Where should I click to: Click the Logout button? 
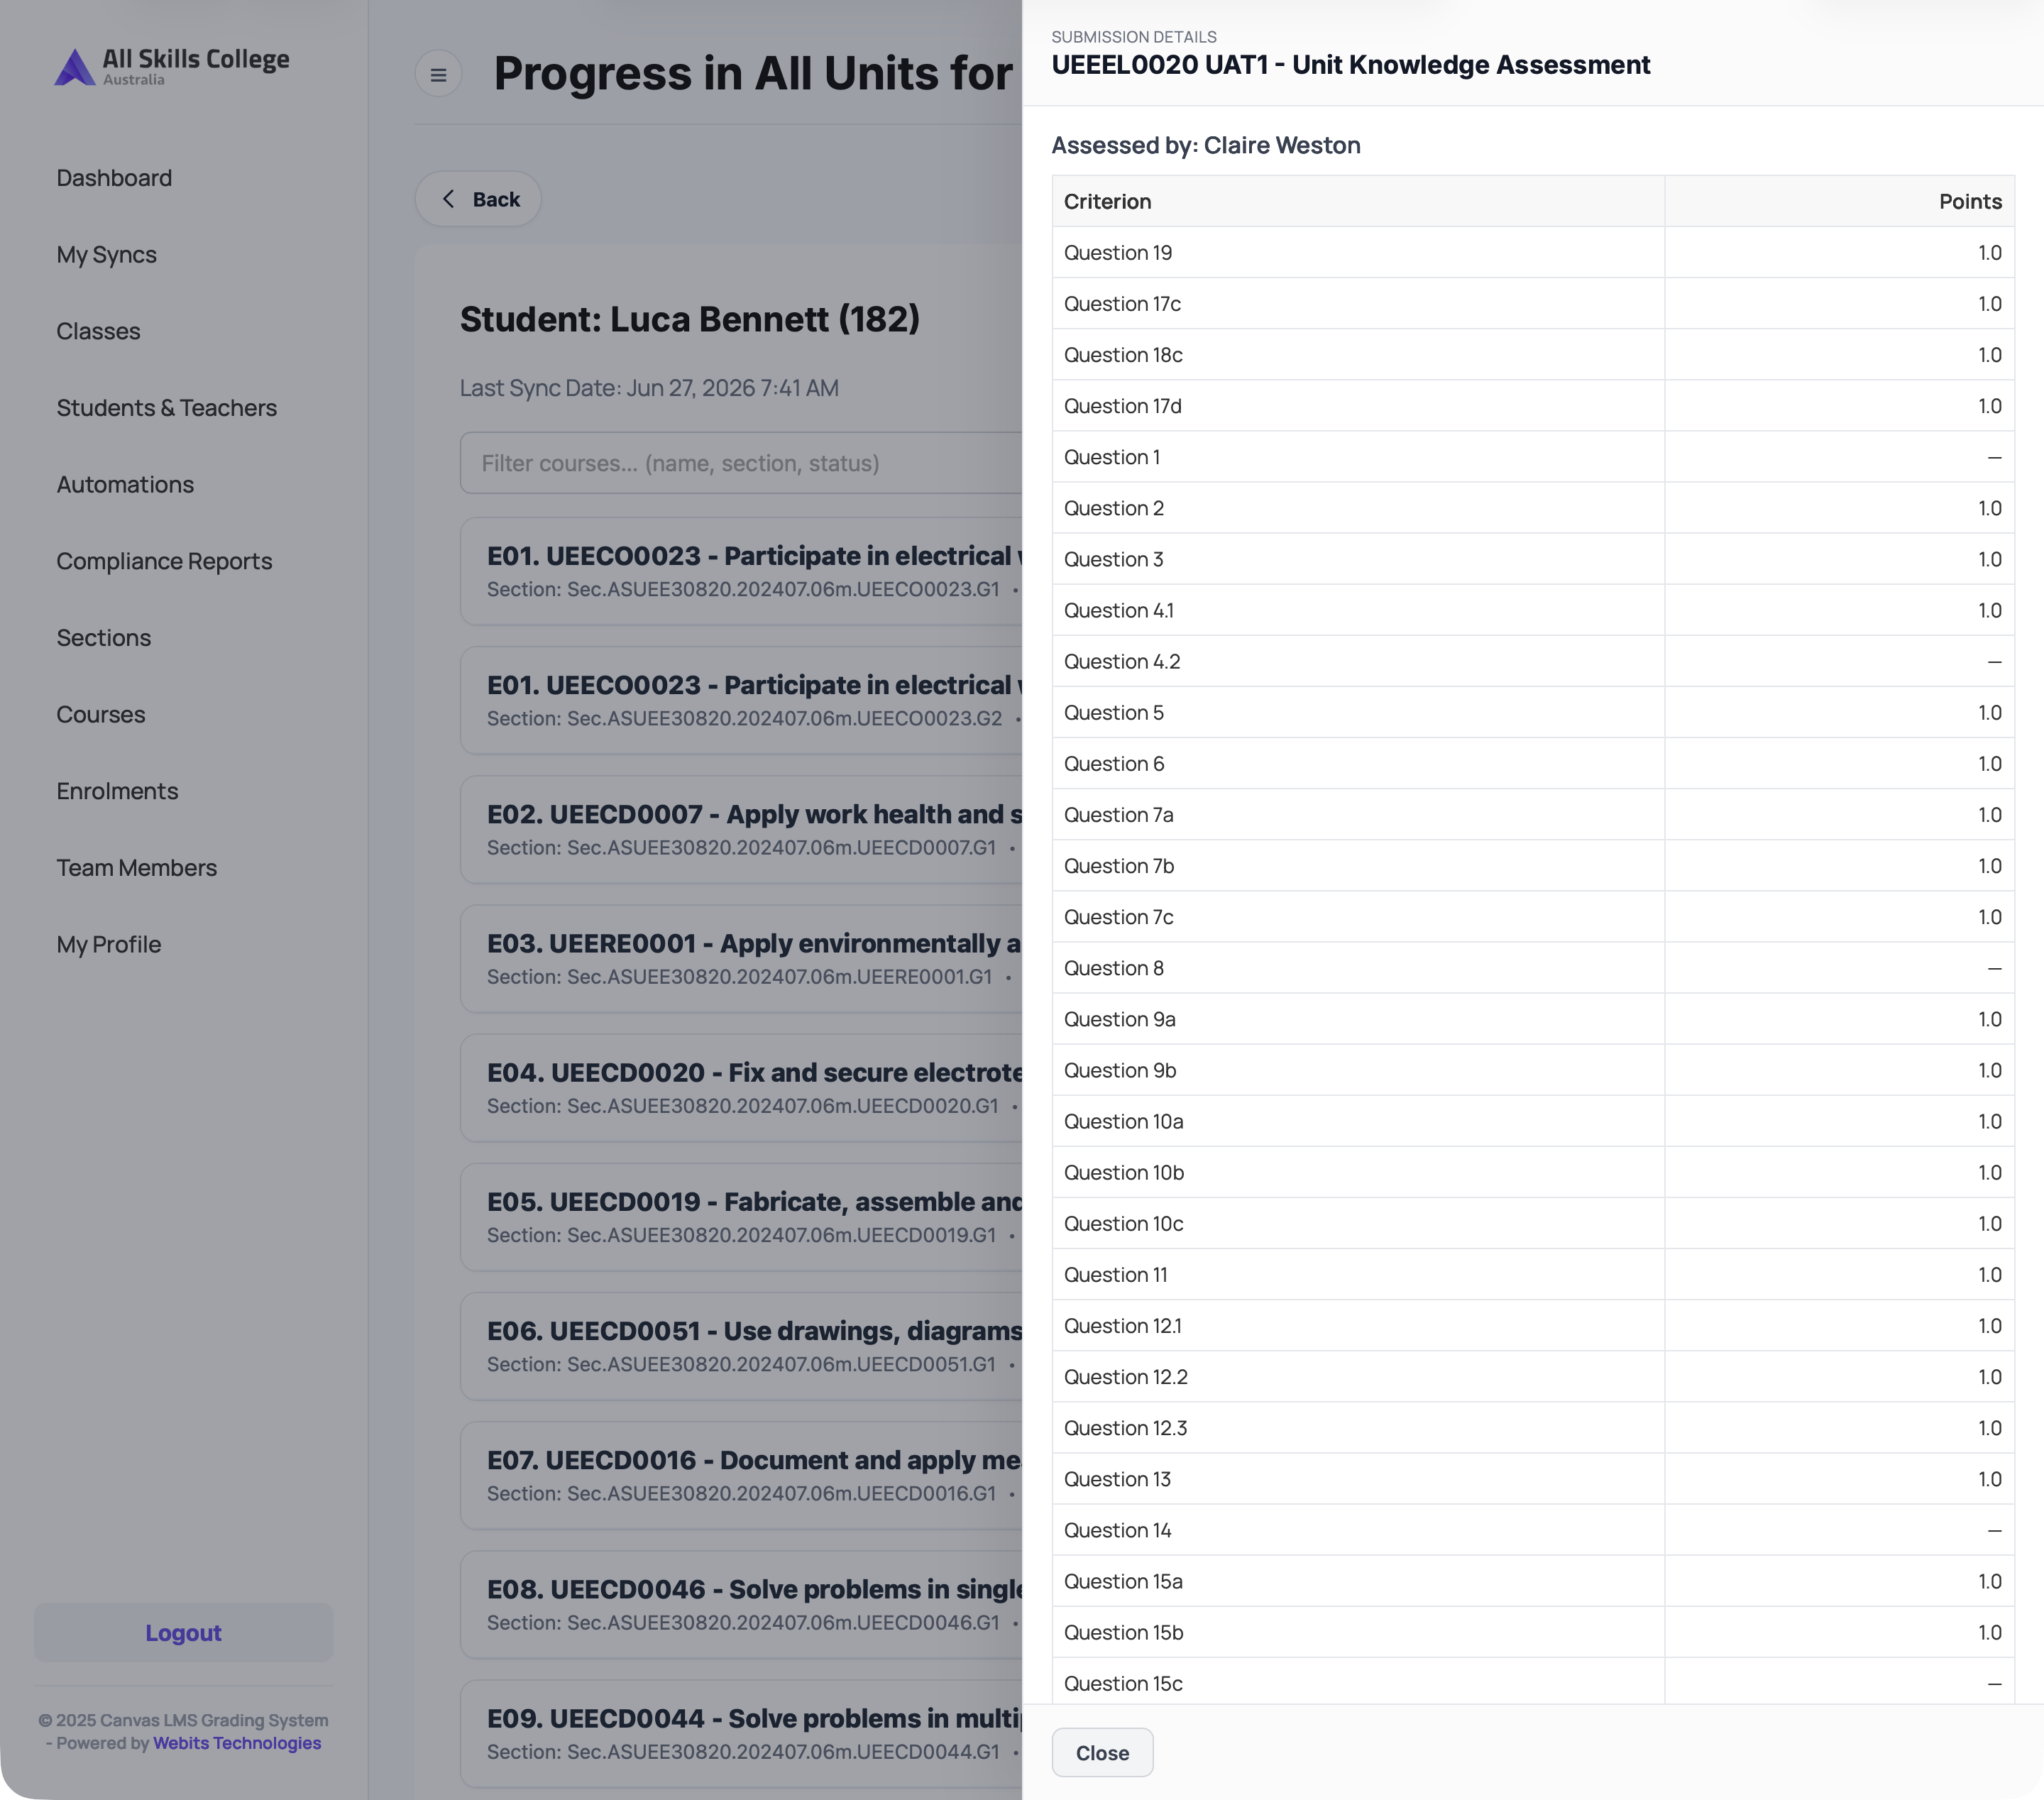[x=184, y=1632]
